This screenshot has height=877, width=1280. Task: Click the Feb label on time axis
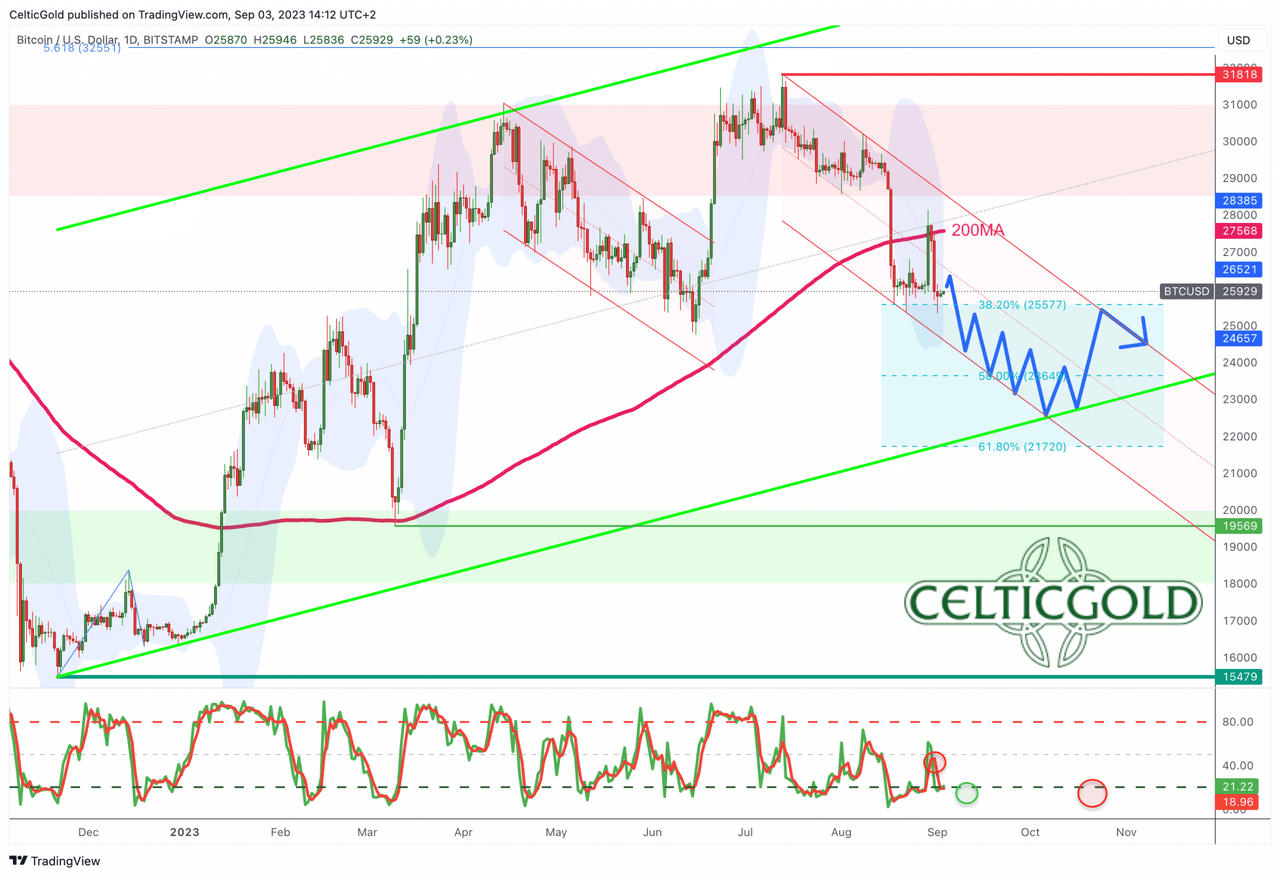tap(280, 832)
